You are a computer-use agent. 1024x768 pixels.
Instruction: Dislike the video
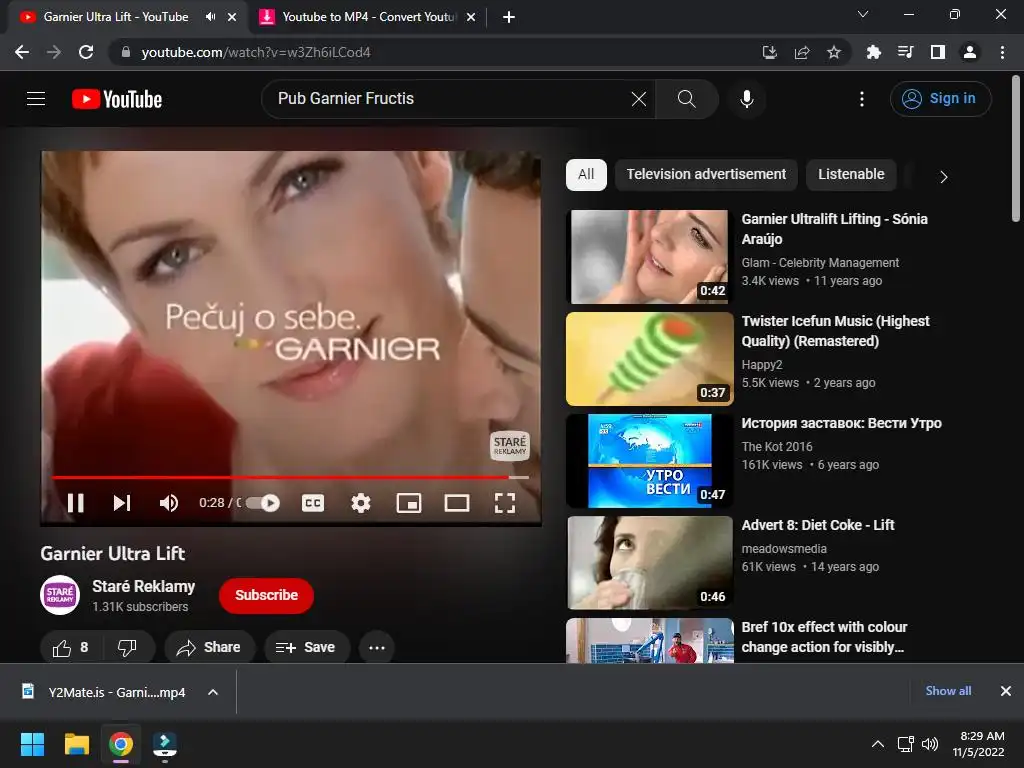click(x=127, y=647)
